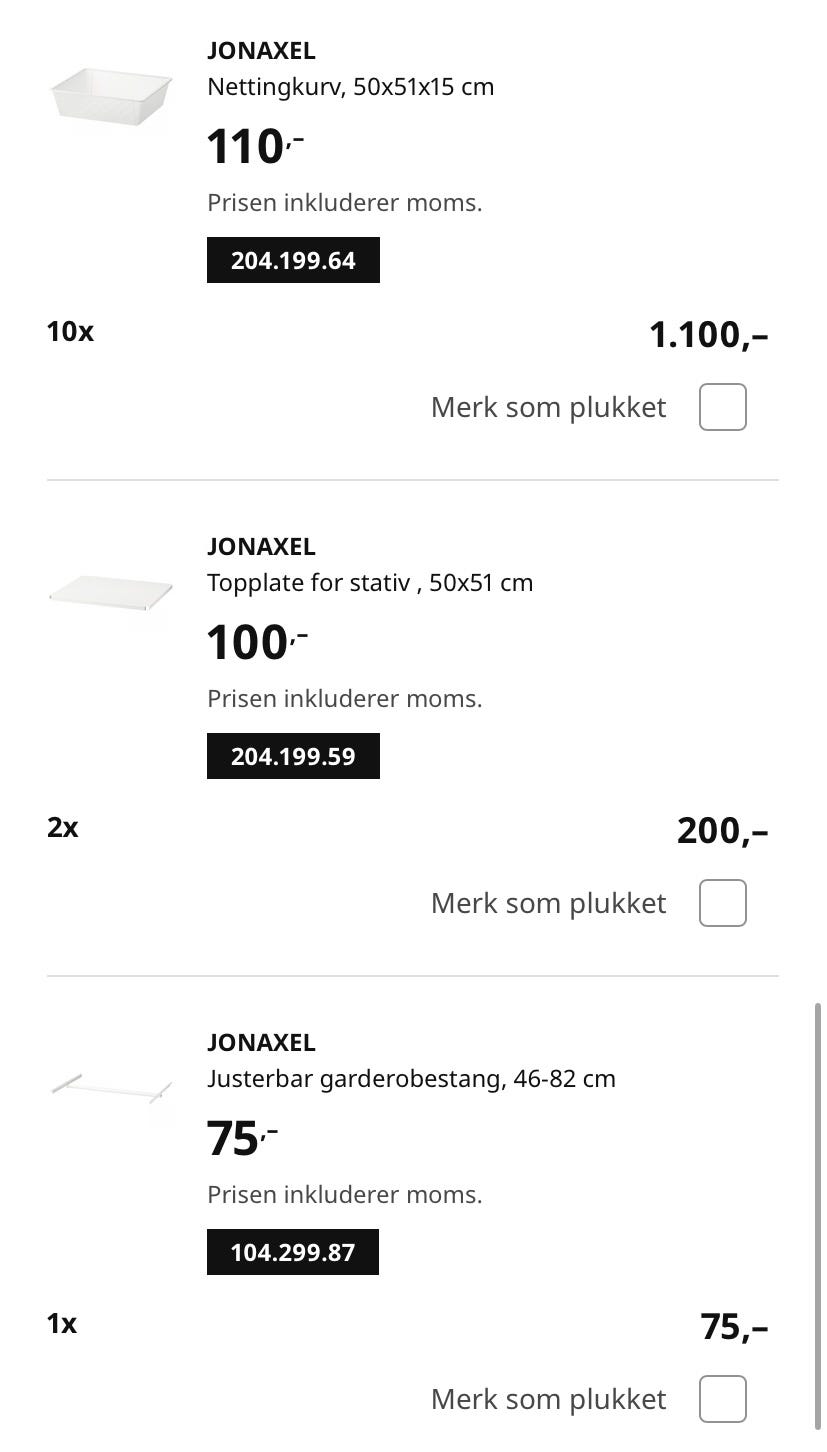Viewport: 827px width, 1452px height.
Task: Open the Nettingkurv basket product thumbnail
Action: pos(110,95)
